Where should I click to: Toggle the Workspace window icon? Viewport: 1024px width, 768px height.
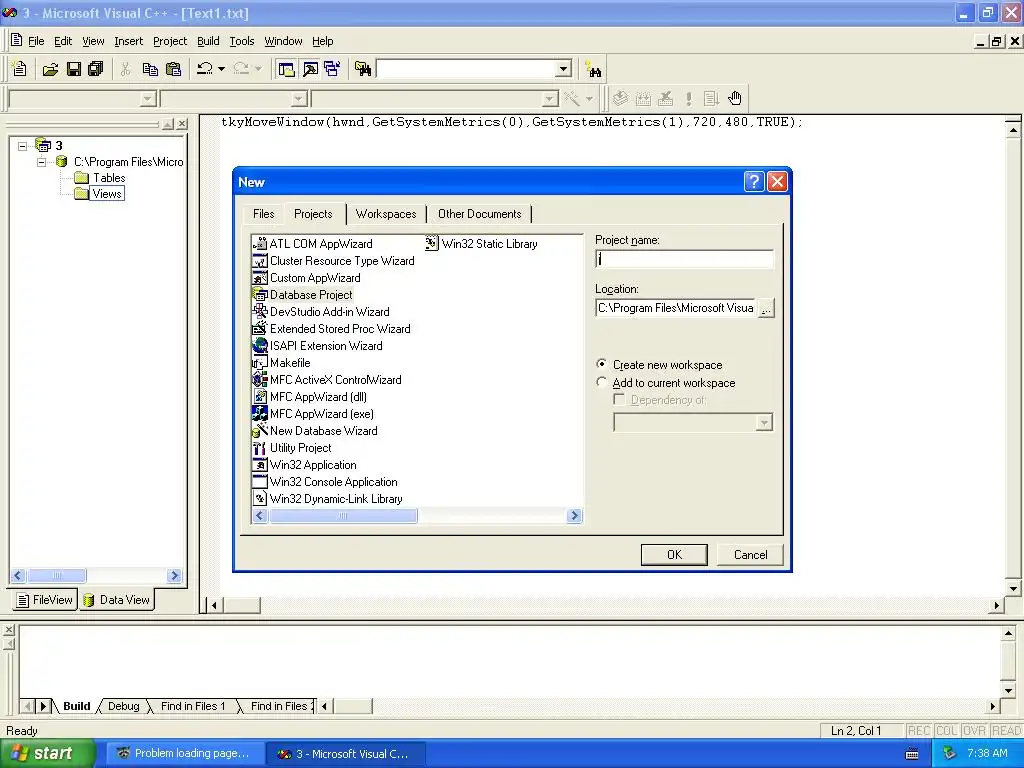click(286, 69)
